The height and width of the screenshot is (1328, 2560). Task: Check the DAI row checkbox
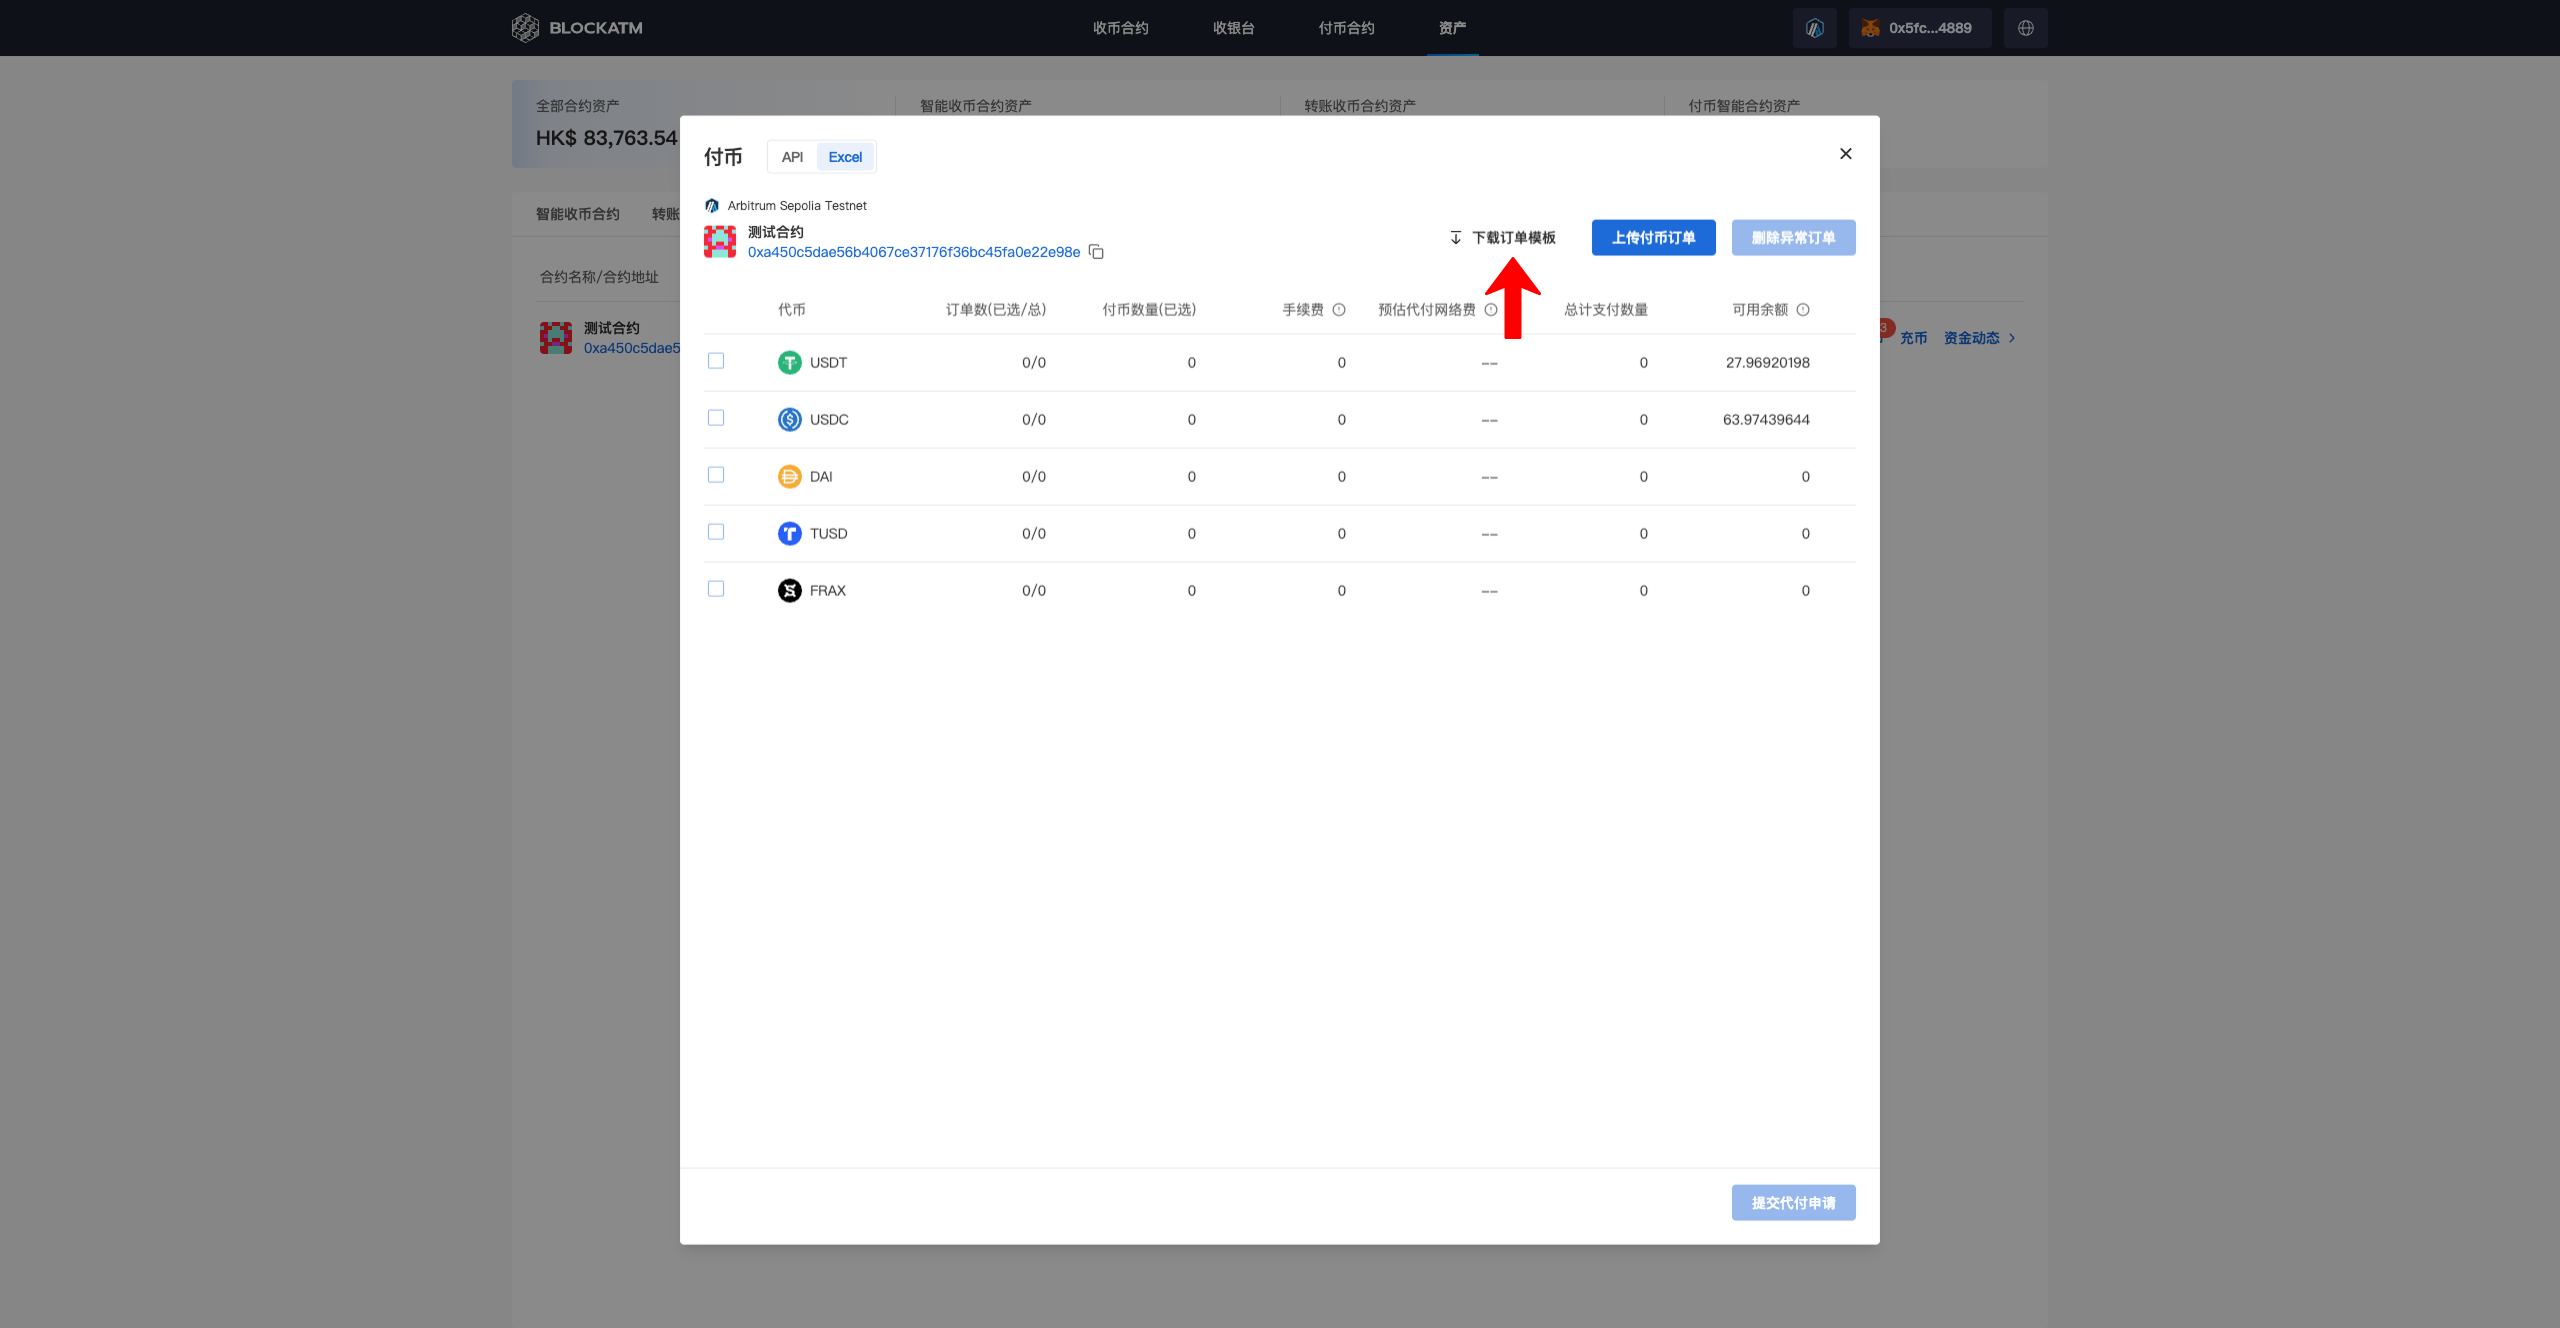[x=716, y=475]
